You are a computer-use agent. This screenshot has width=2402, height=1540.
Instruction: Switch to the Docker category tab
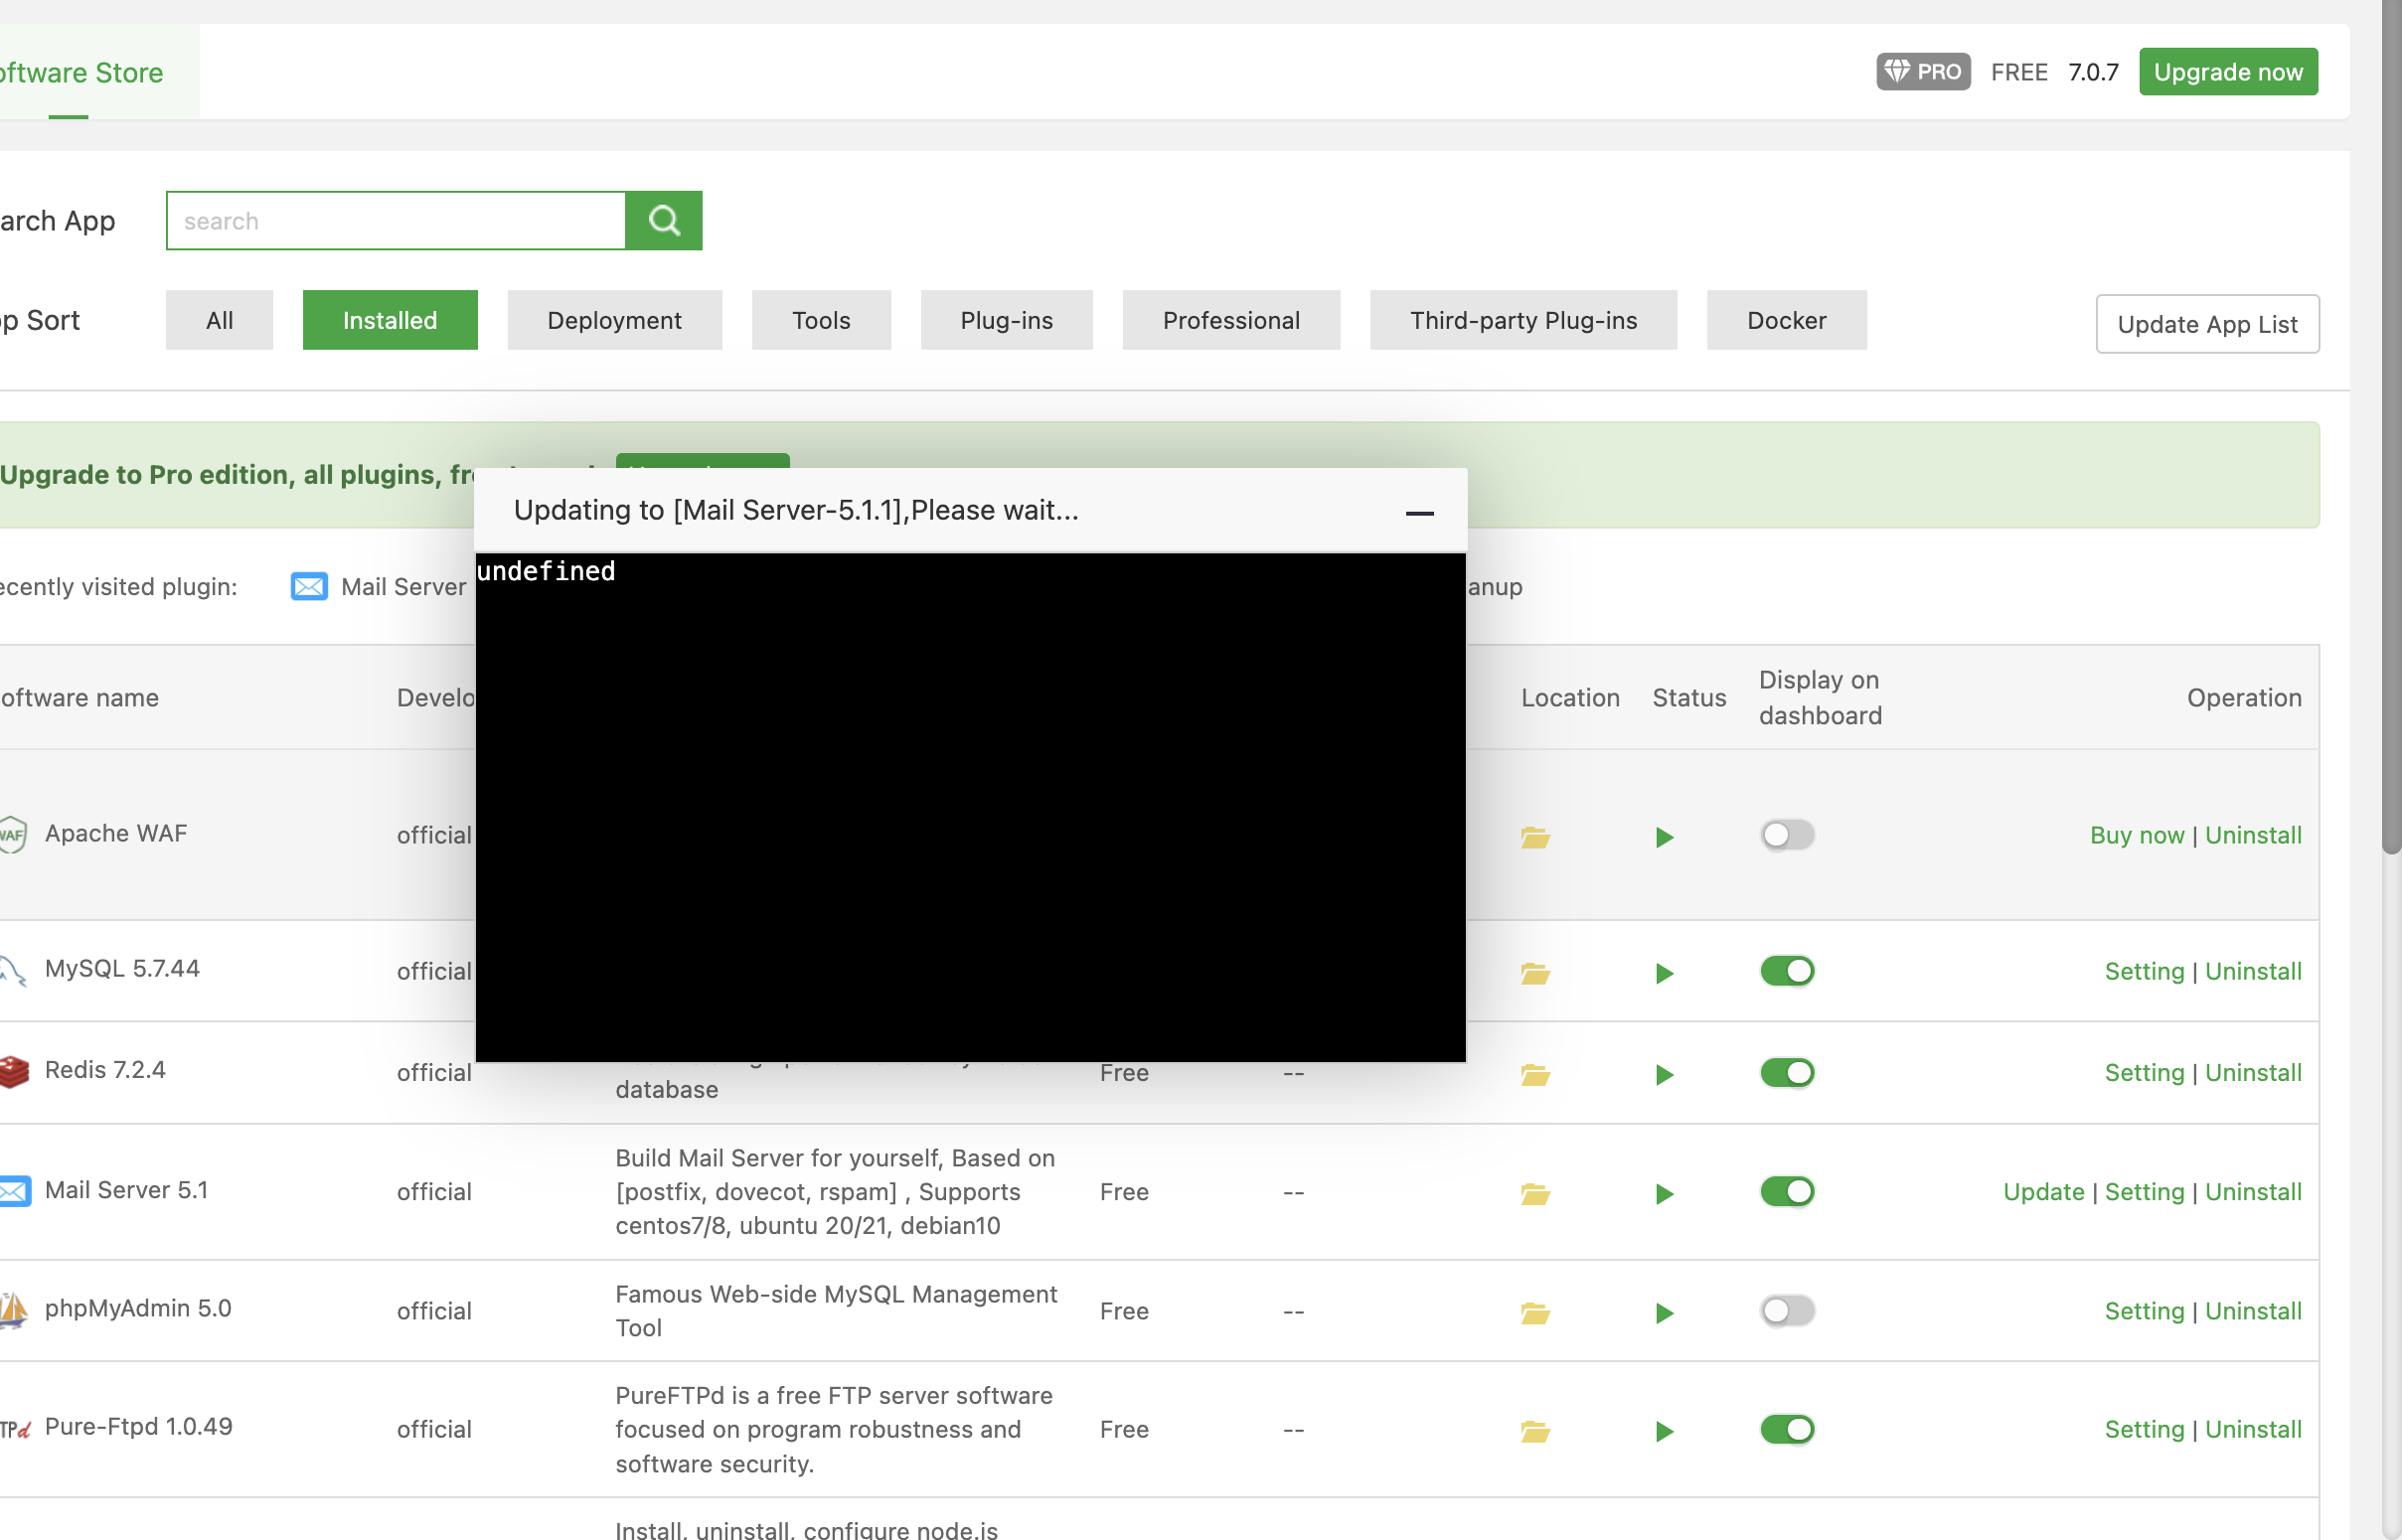click(1785, 320)
